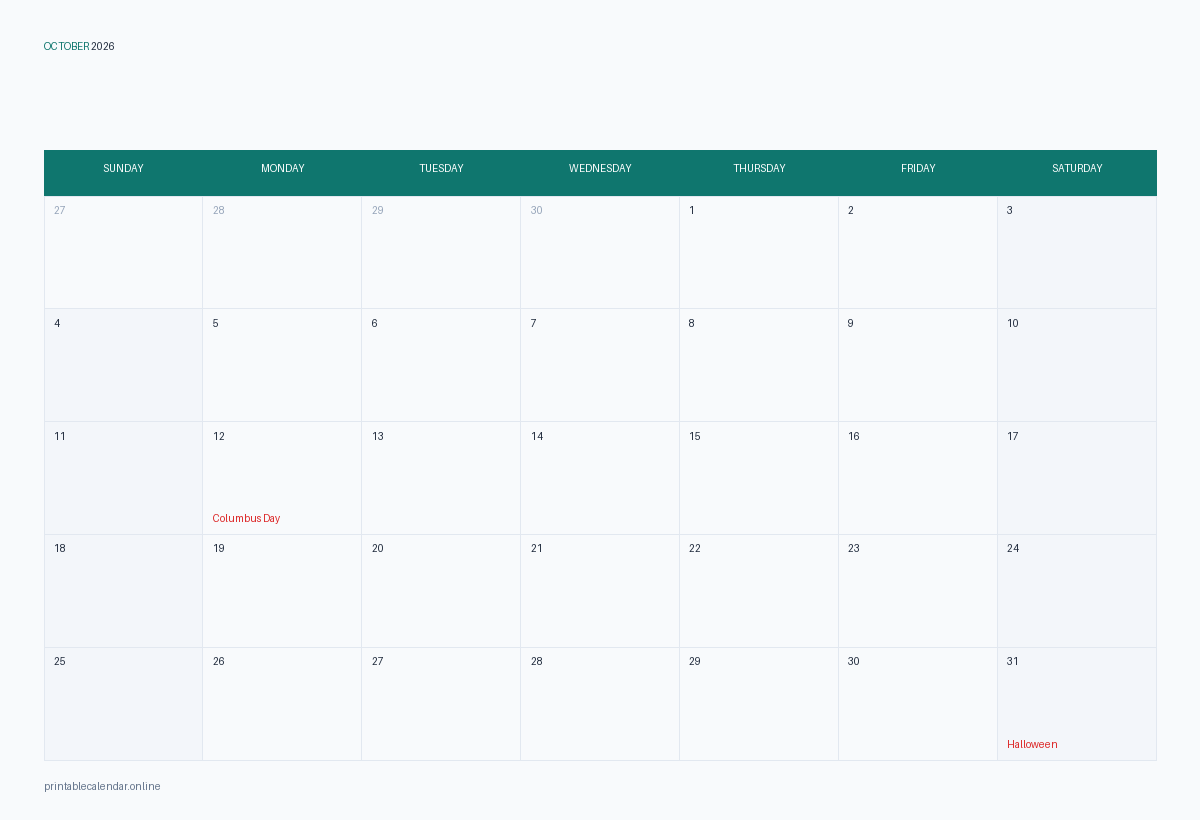The width and height of the screenshot is (1200, 820).
Task: Click greyed-out September date 27 under Sunday
Action: click(x=60, y=210)
